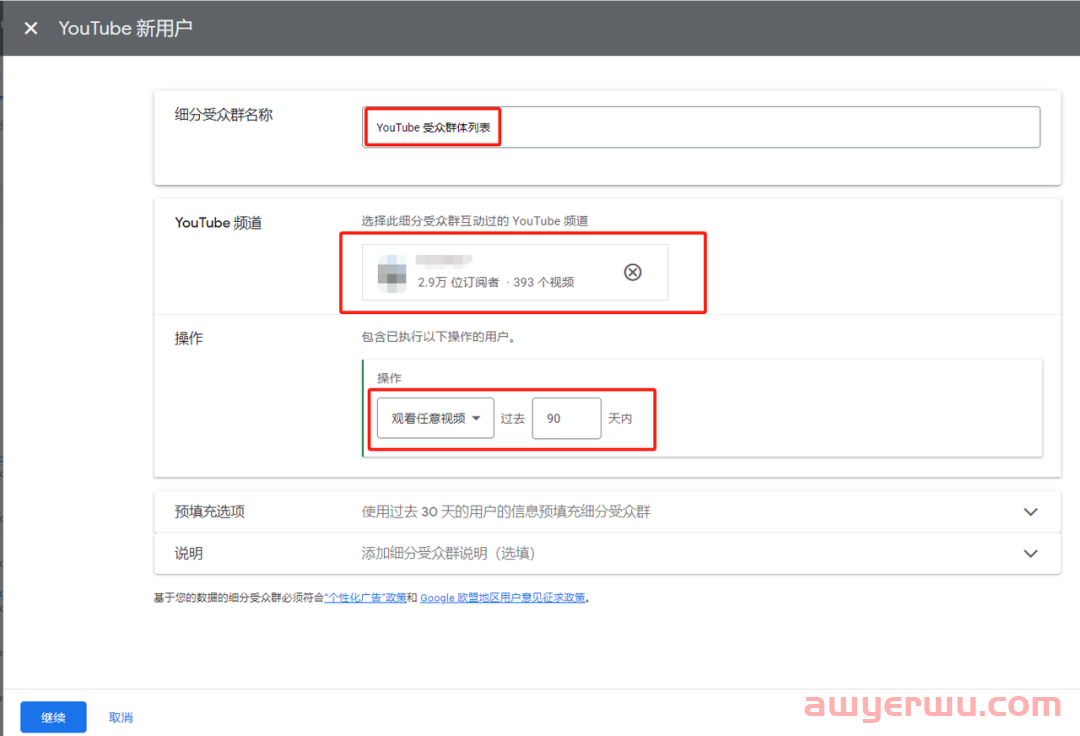Expand the 预填充选项 section

[1030, 512]
